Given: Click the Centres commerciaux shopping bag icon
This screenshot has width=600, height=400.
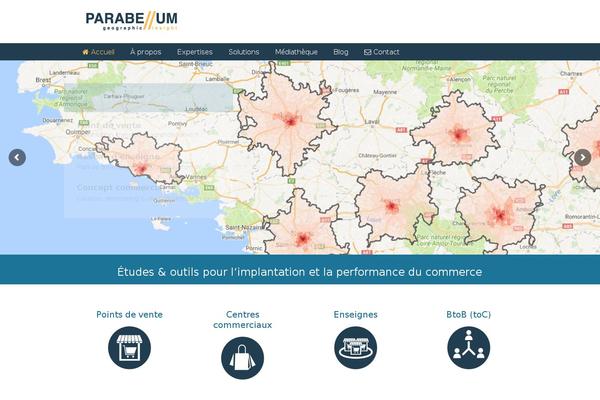Looking at the screenshot, I should tap(243, 358).
